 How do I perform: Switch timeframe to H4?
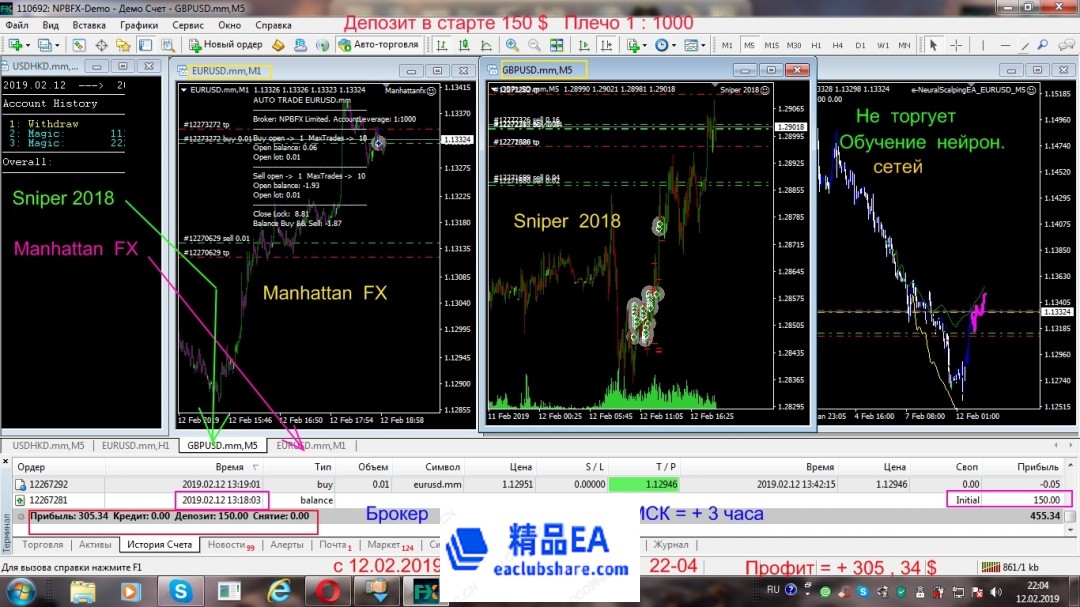click(838, 45)
